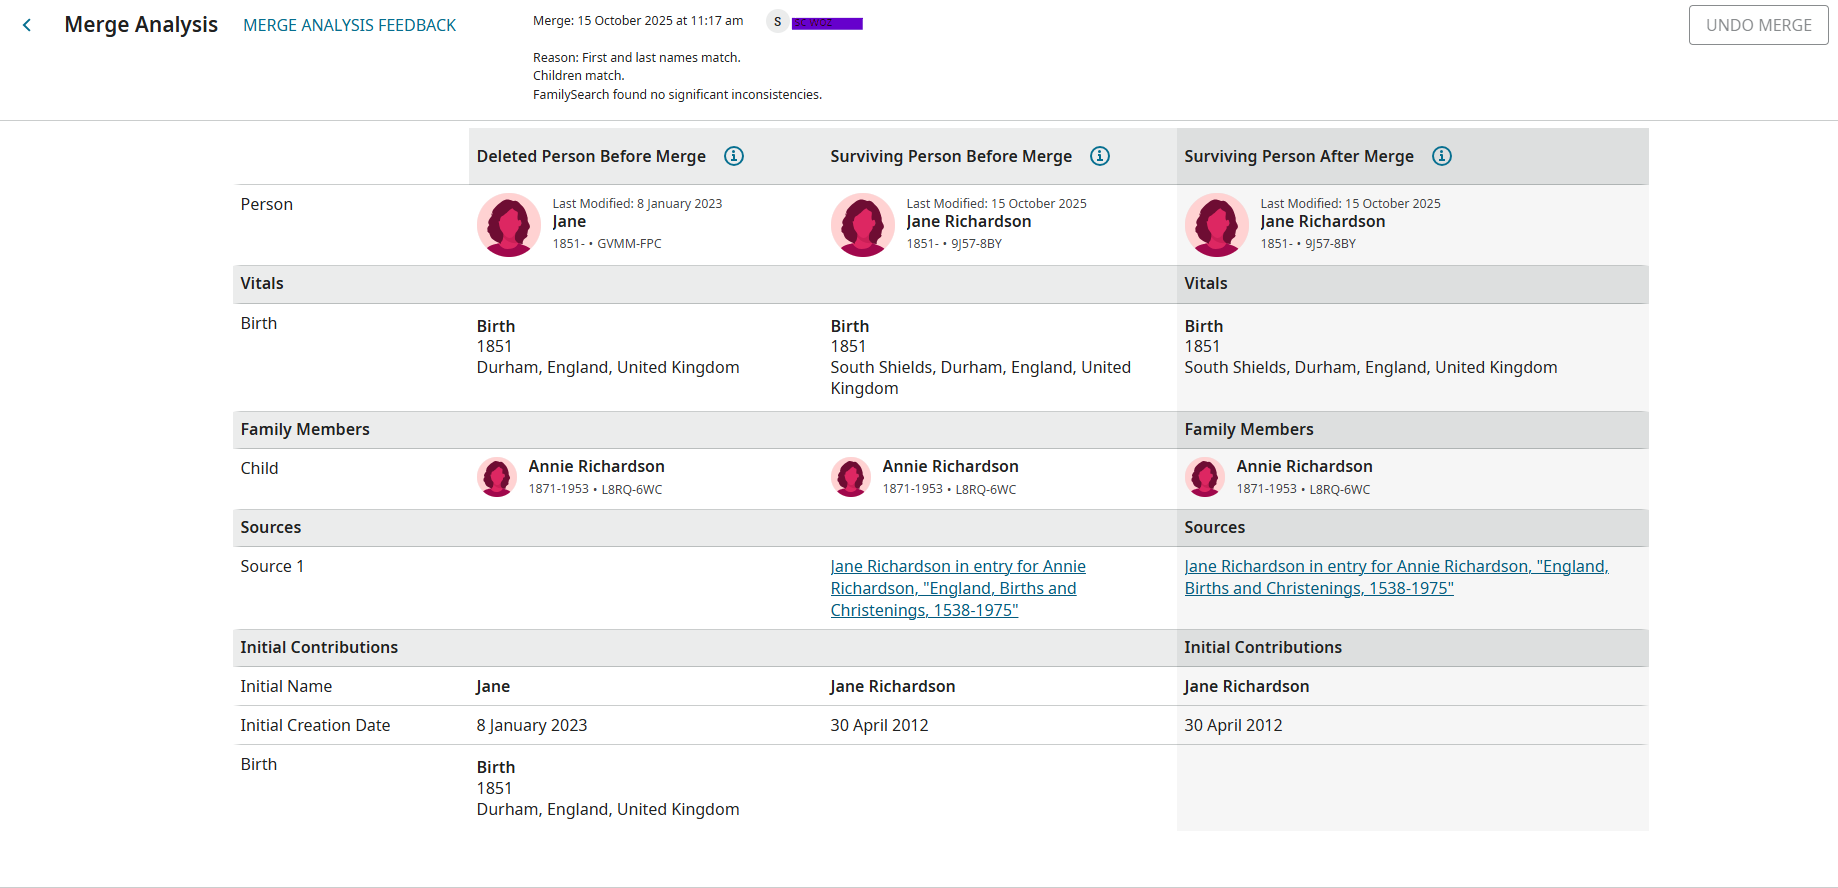The image size is (1838, 888).
Task: Click Jane Richardson's portrait in the Surviving Person Before Merge column
Action: tap(863, 225)
